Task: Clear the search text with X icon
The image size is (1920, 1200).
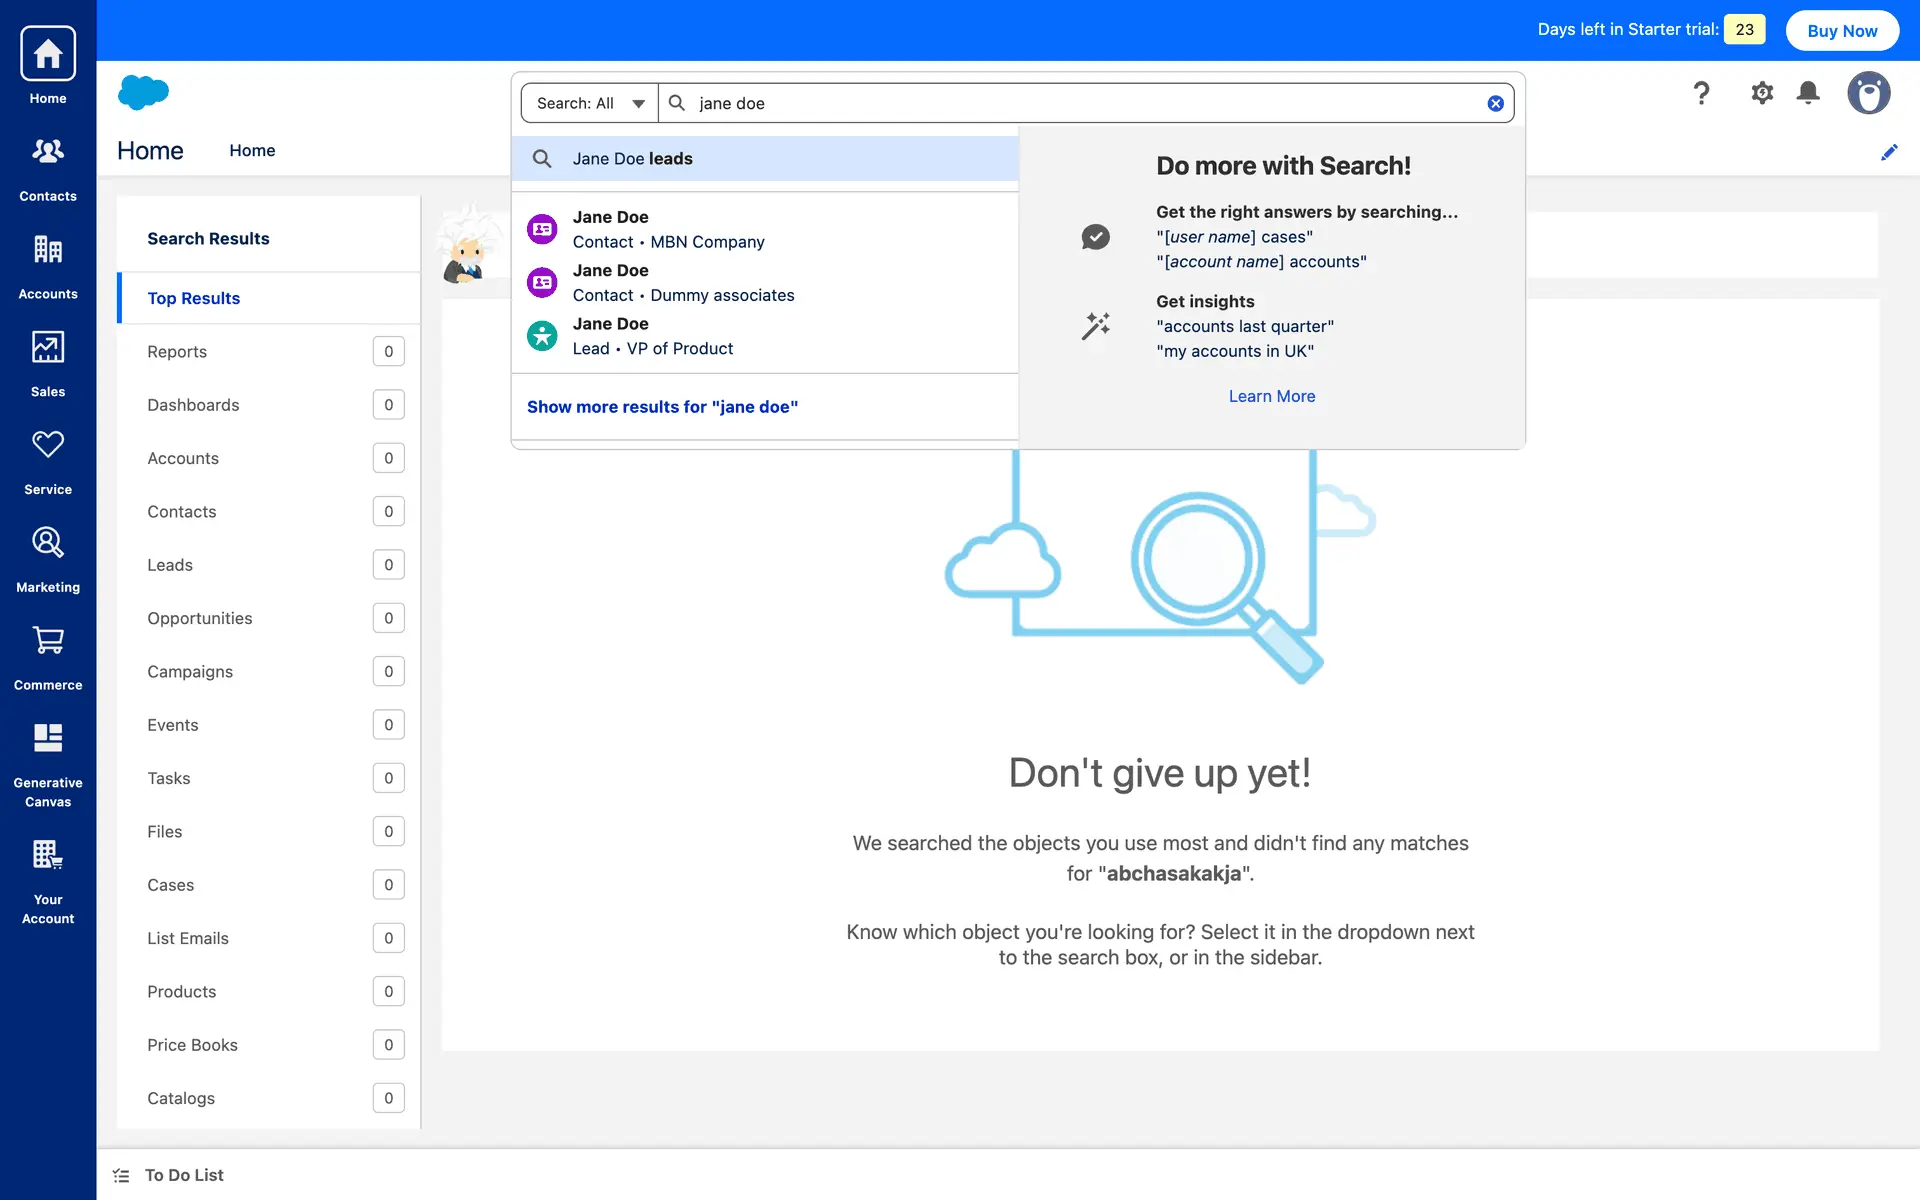Action: point(1495,103)
